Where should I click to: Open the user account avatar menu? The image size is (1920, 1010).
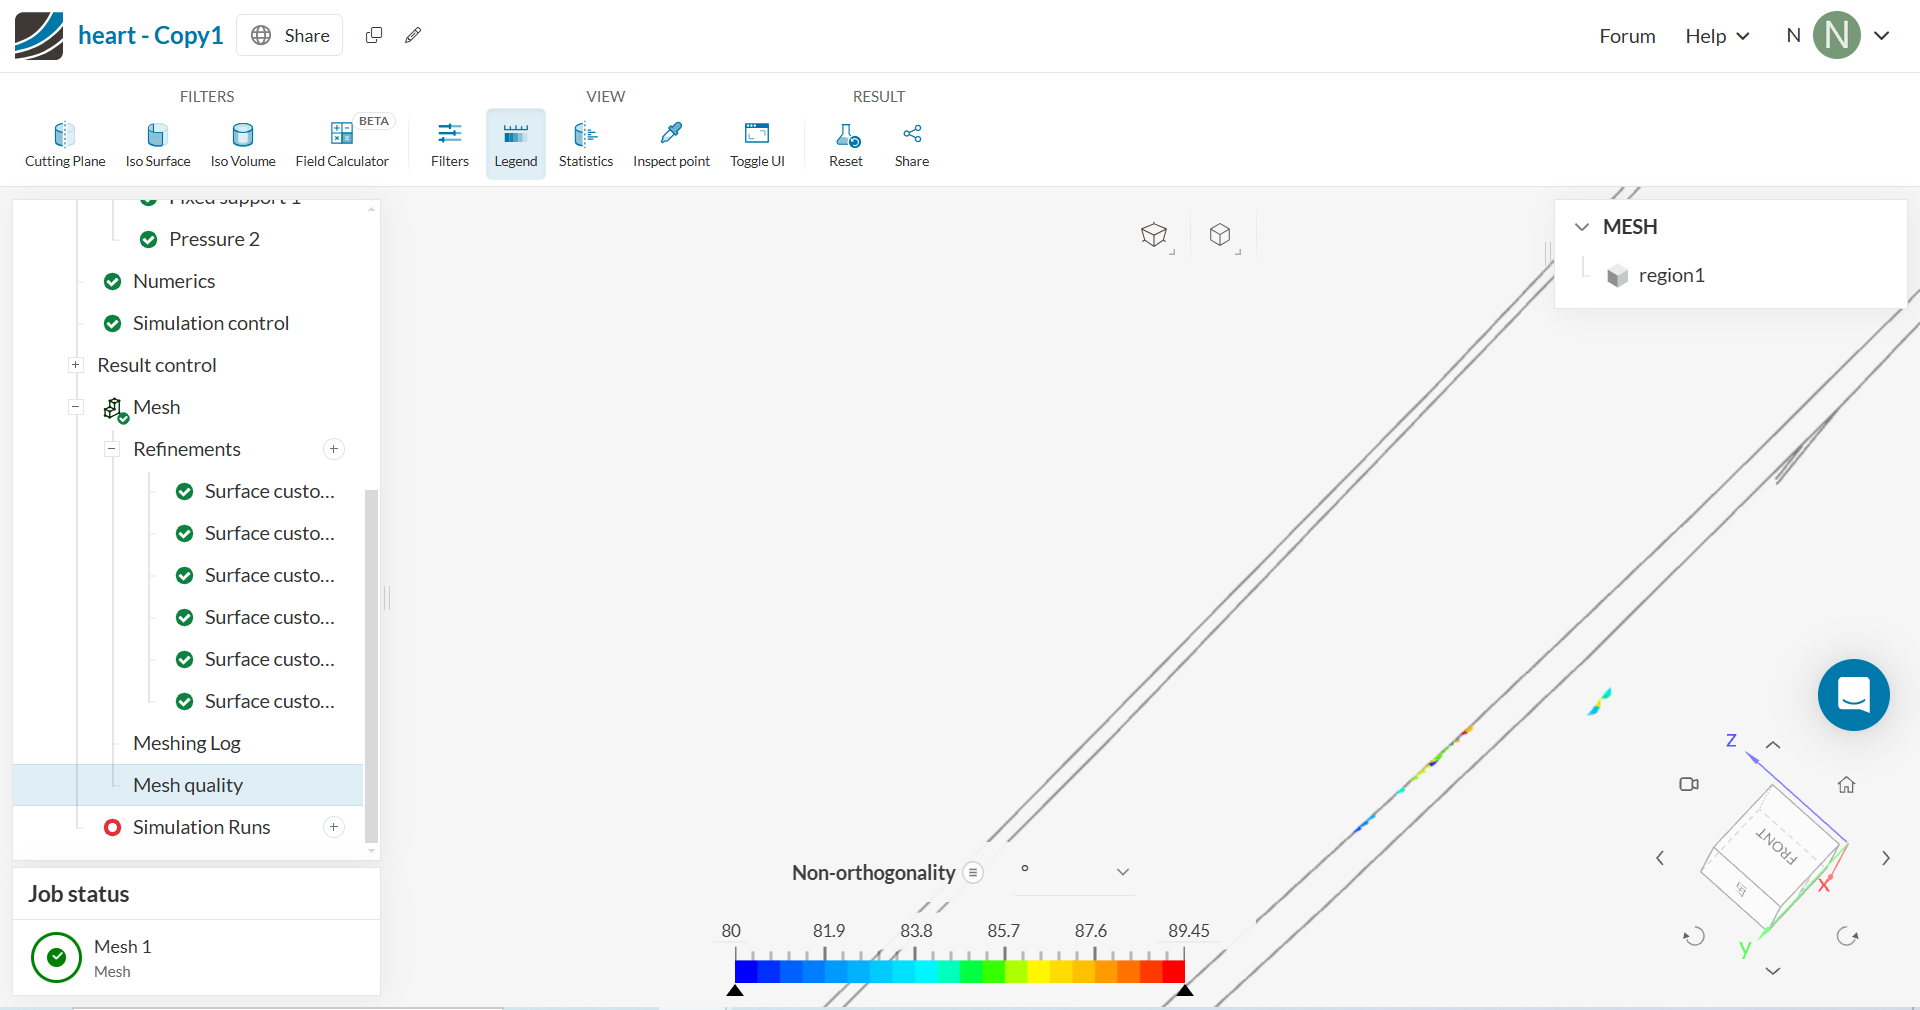point(1837,36)
